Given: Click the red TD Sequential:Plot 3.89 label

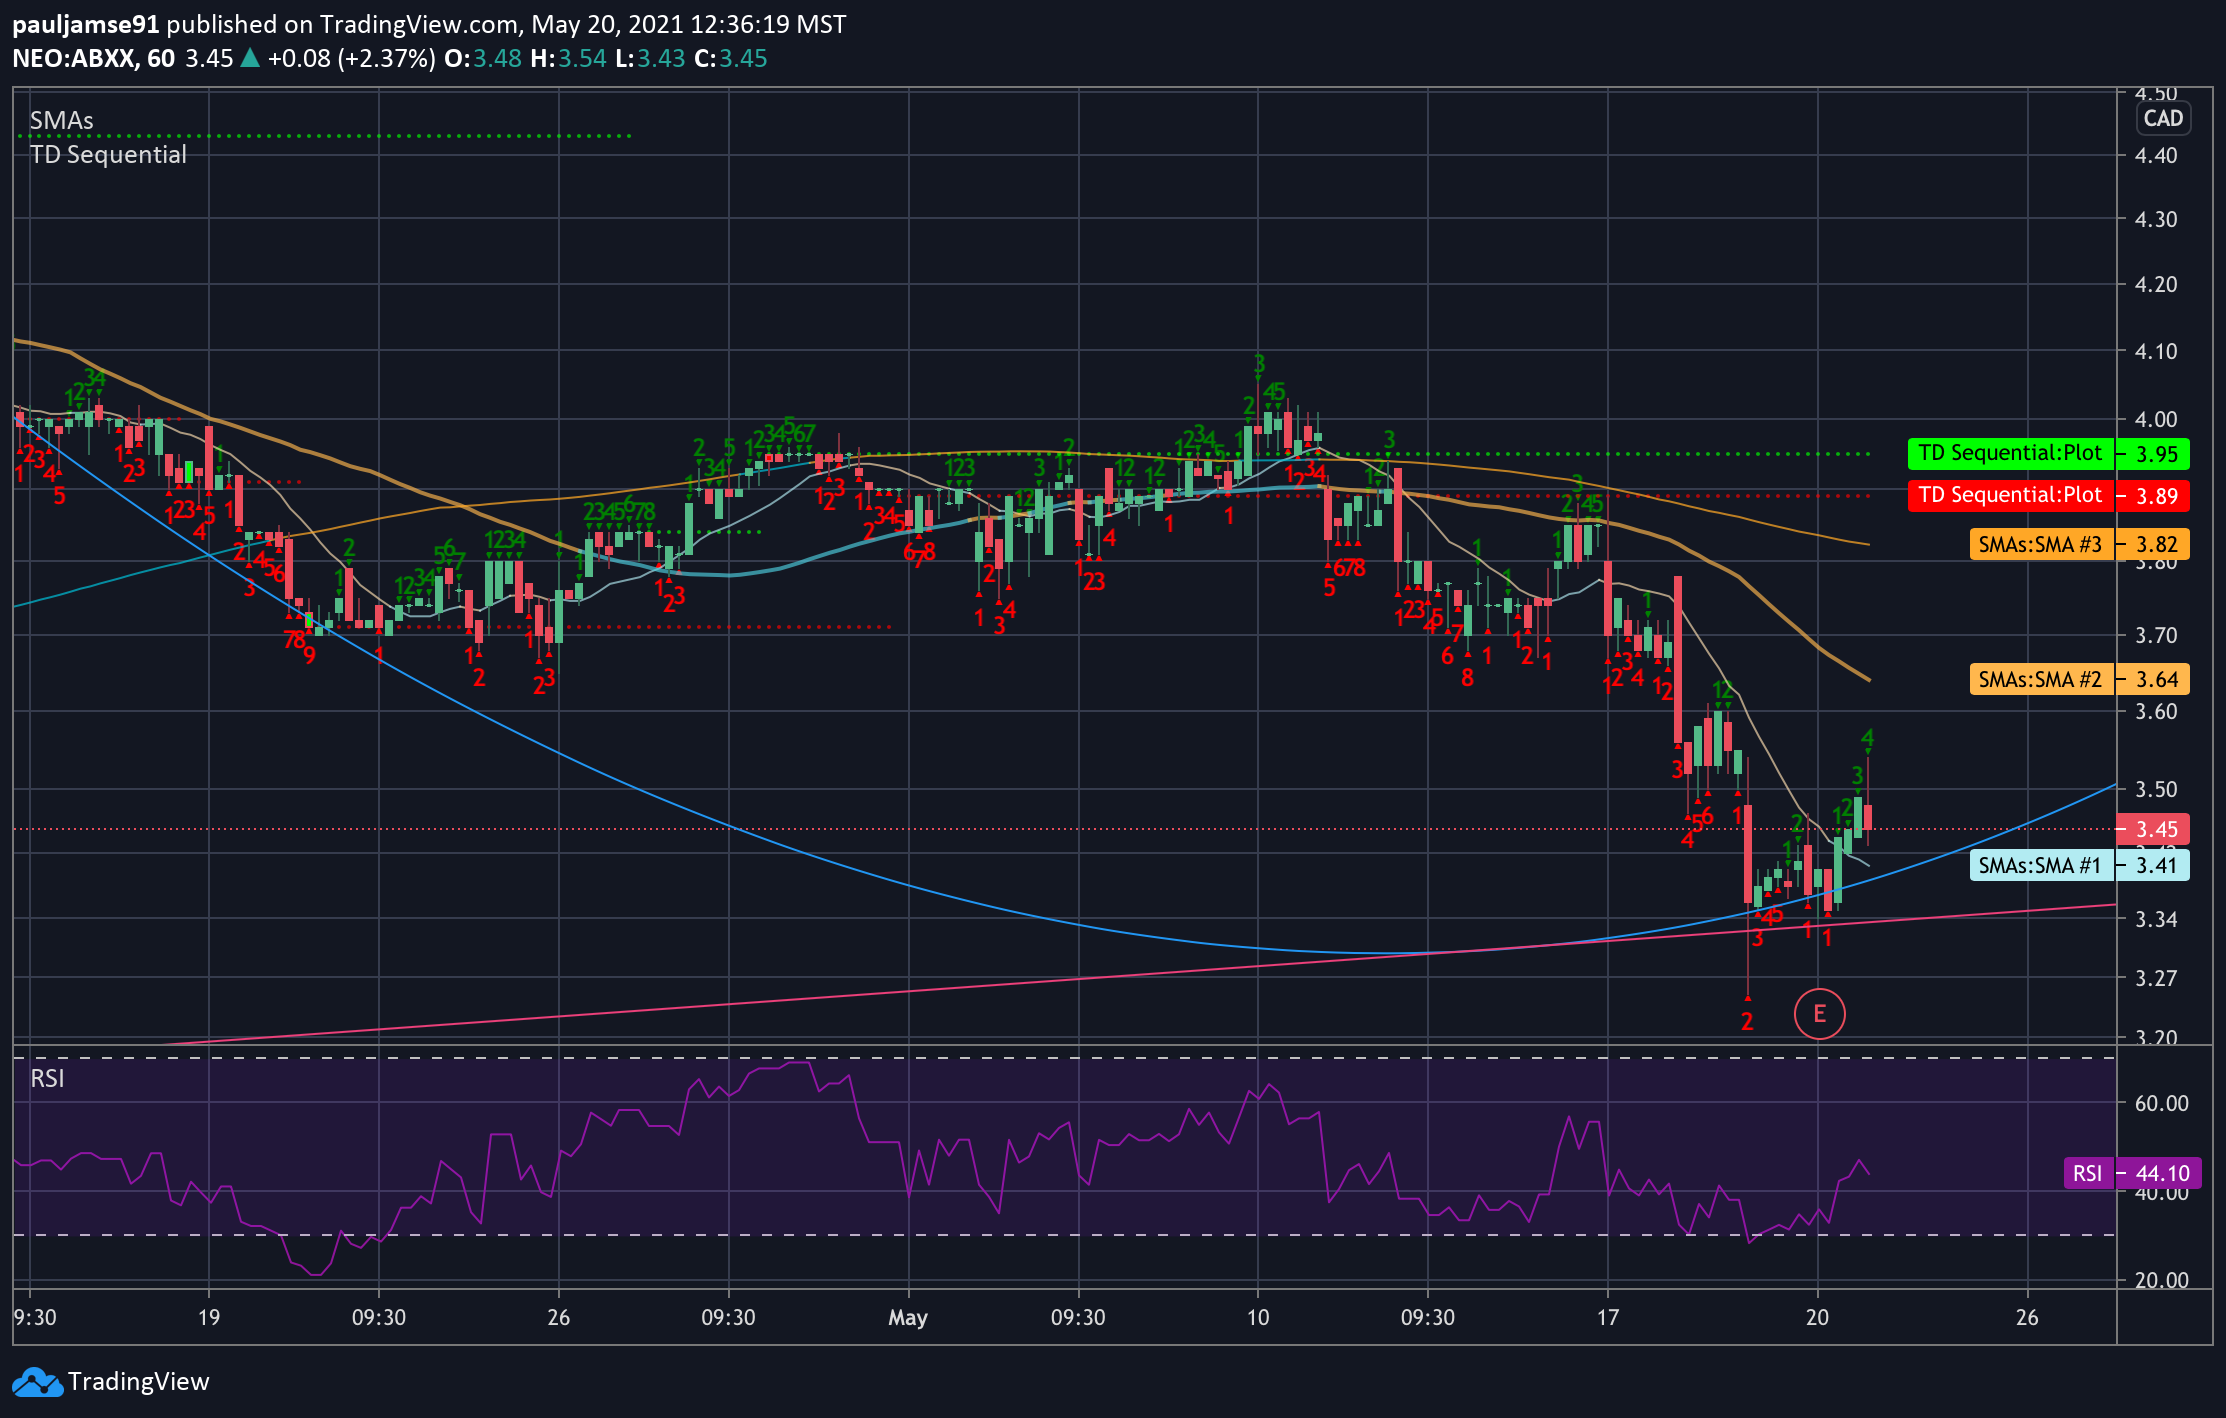Looking at the screenshot, I should click(2049, 496).
